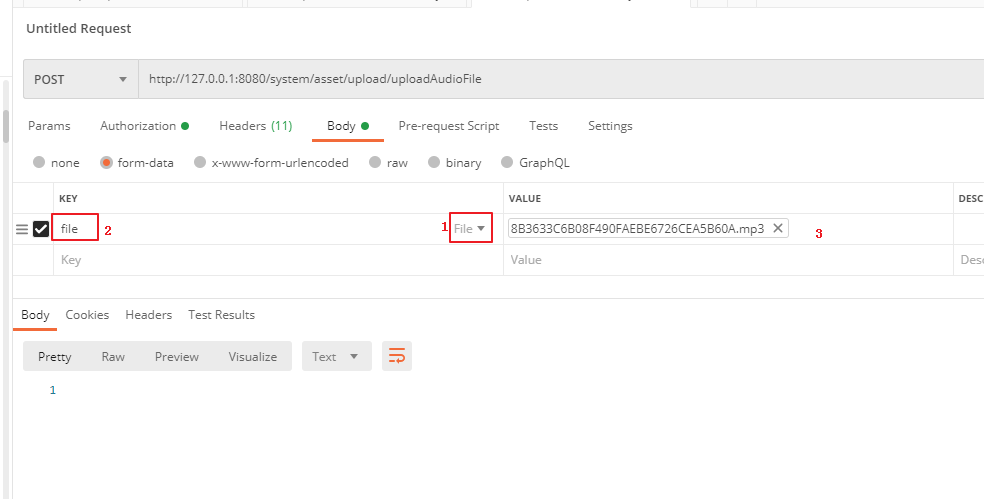This screenshot has width=984, height=499.
Task: Go to the Pre-request Script tab
Action: pos(448,126)
